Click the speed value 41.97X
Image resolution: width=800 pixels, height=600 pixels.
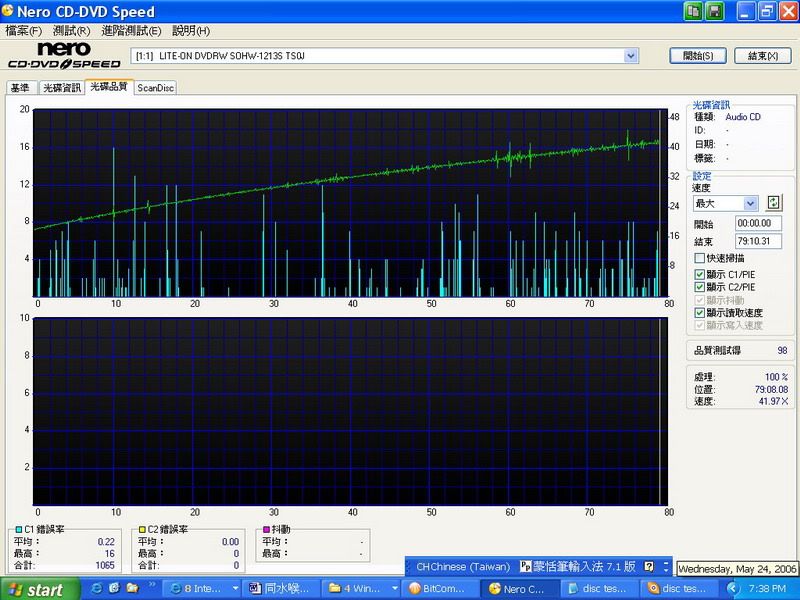click(773, 401)
